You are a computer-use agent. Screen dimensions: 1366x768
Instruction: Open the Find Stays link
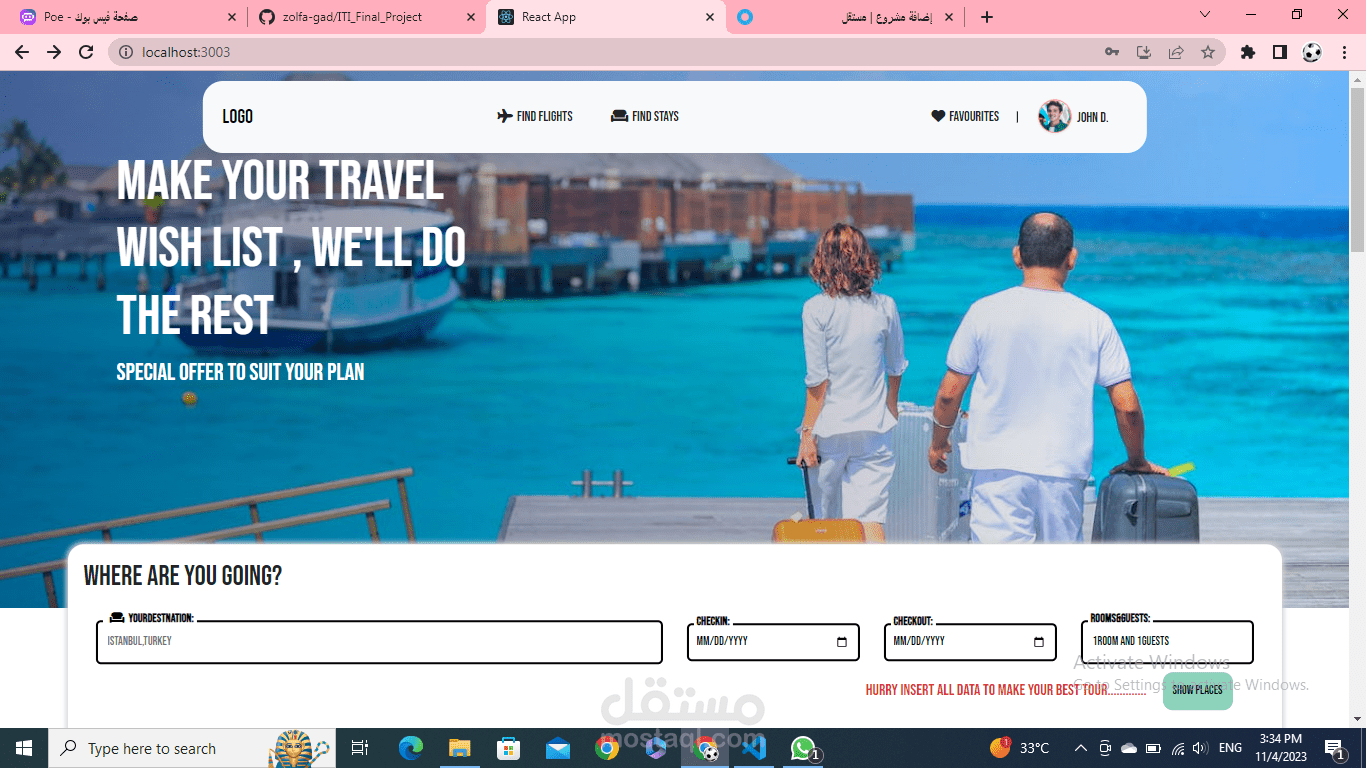coord(645,116)
